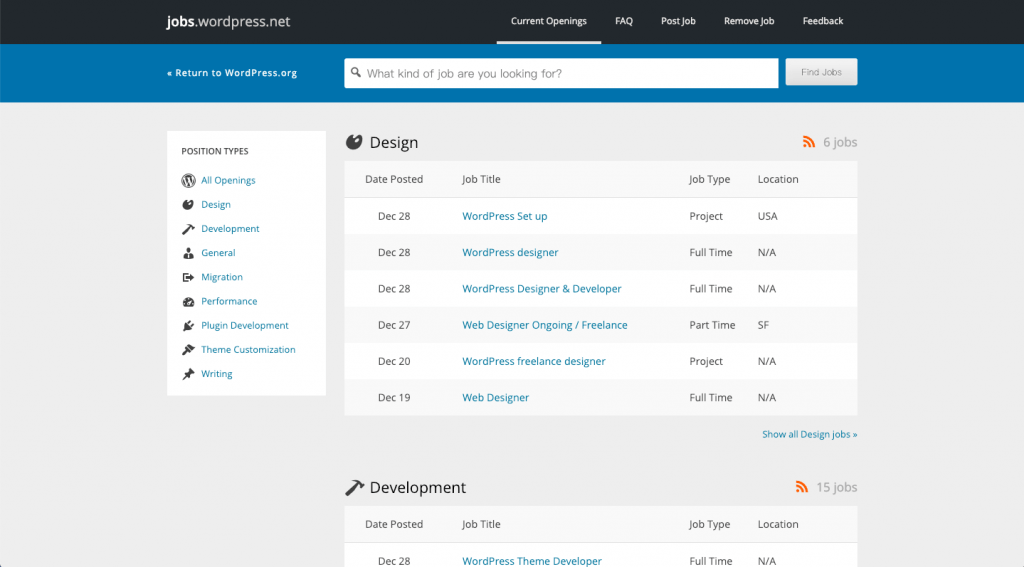Click the WordPress logo icon beside All Openings

point(188,180)
